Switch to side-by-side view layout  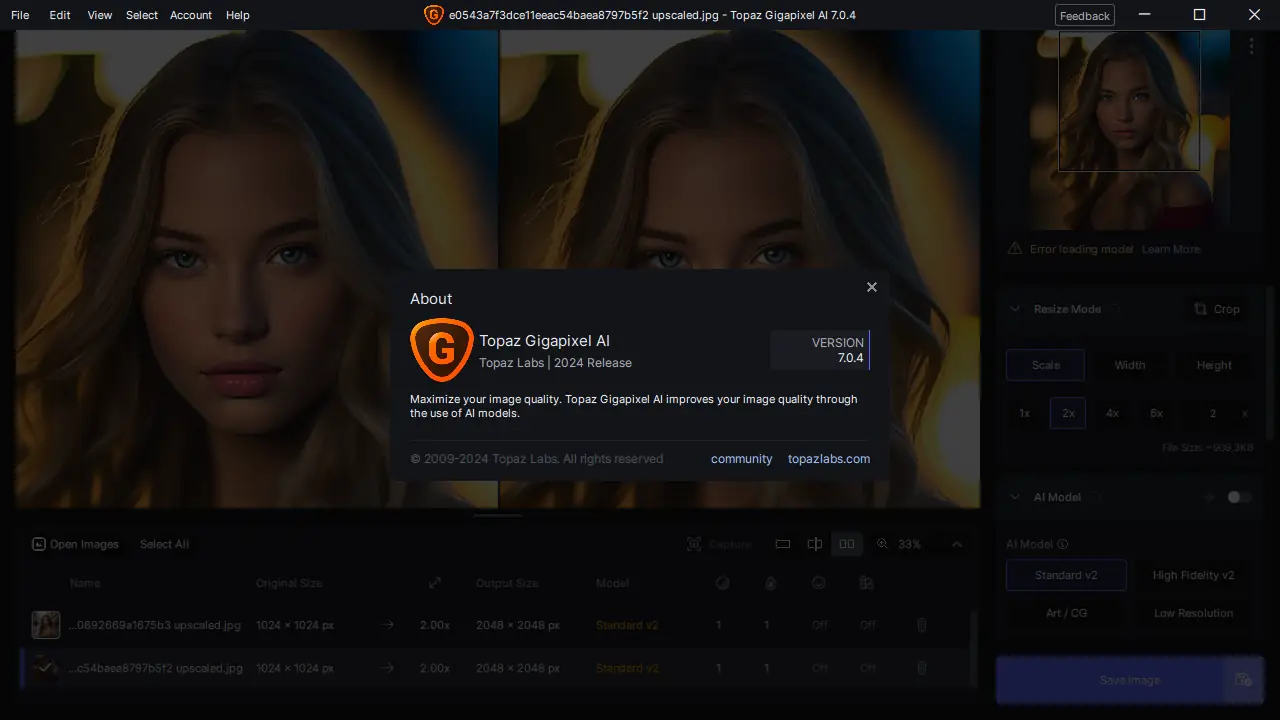[x=847, y=544]
